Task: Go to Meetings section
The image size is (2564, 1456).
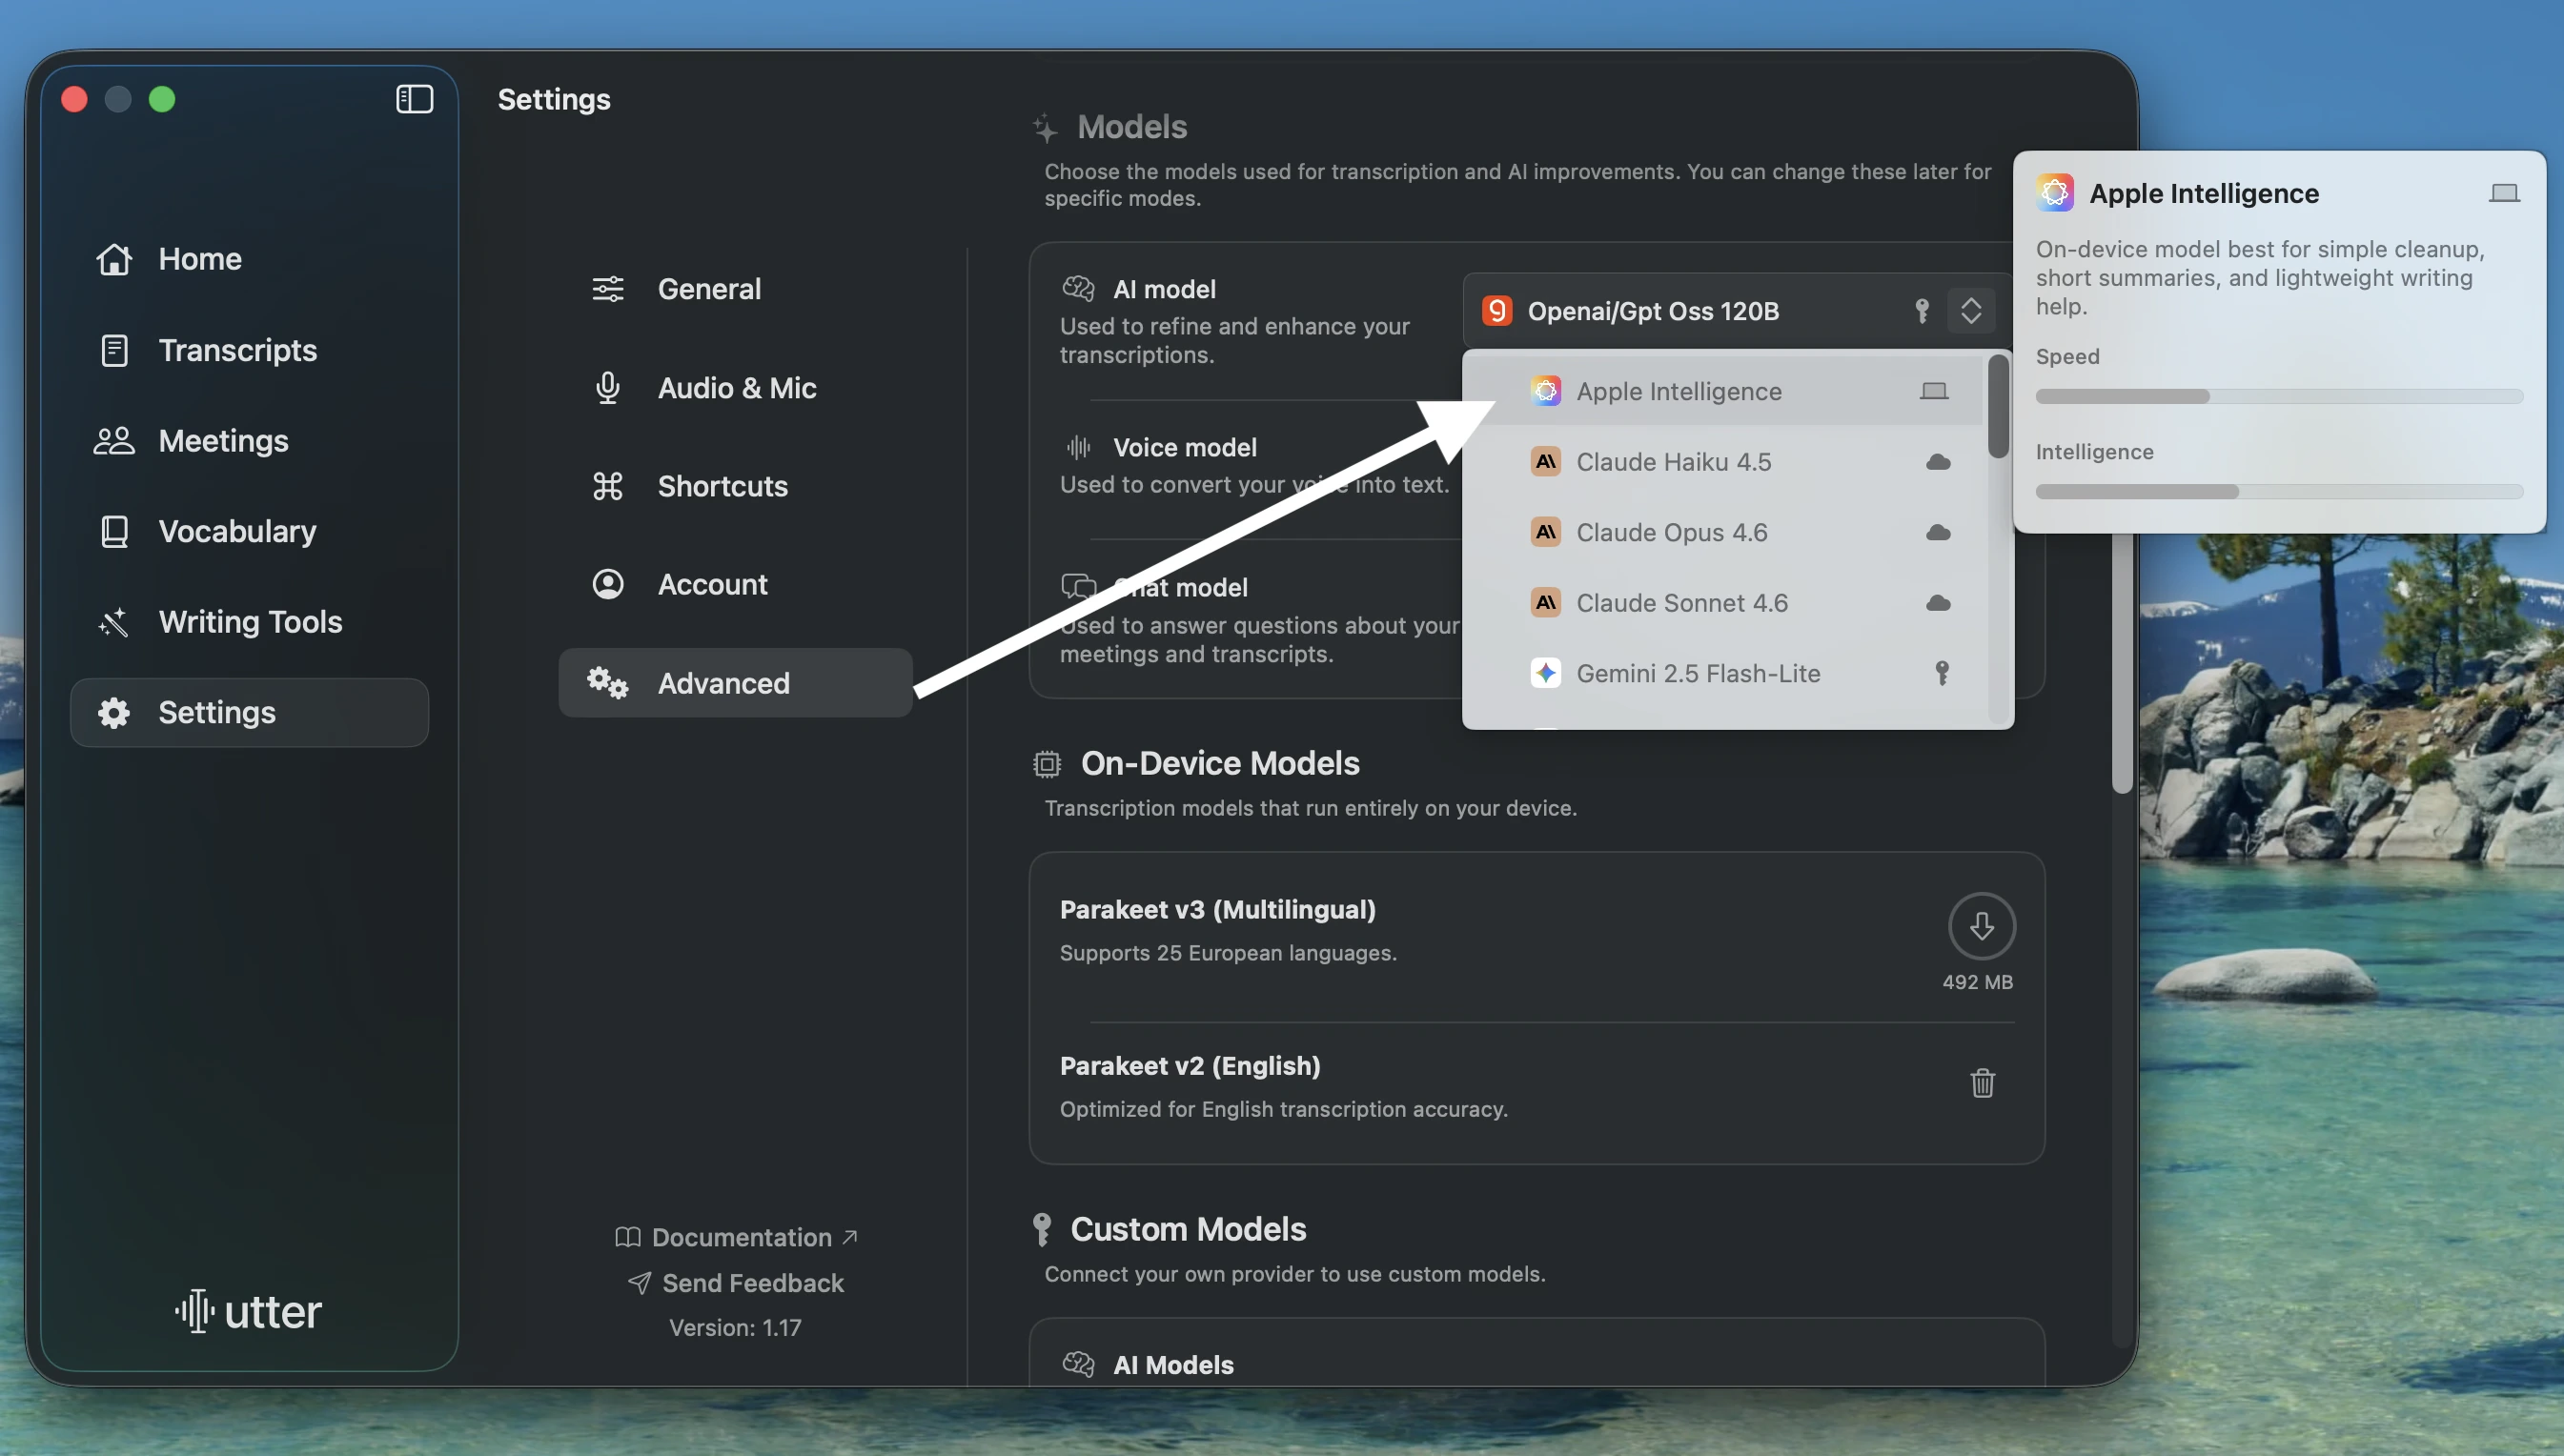Action: 250,441
